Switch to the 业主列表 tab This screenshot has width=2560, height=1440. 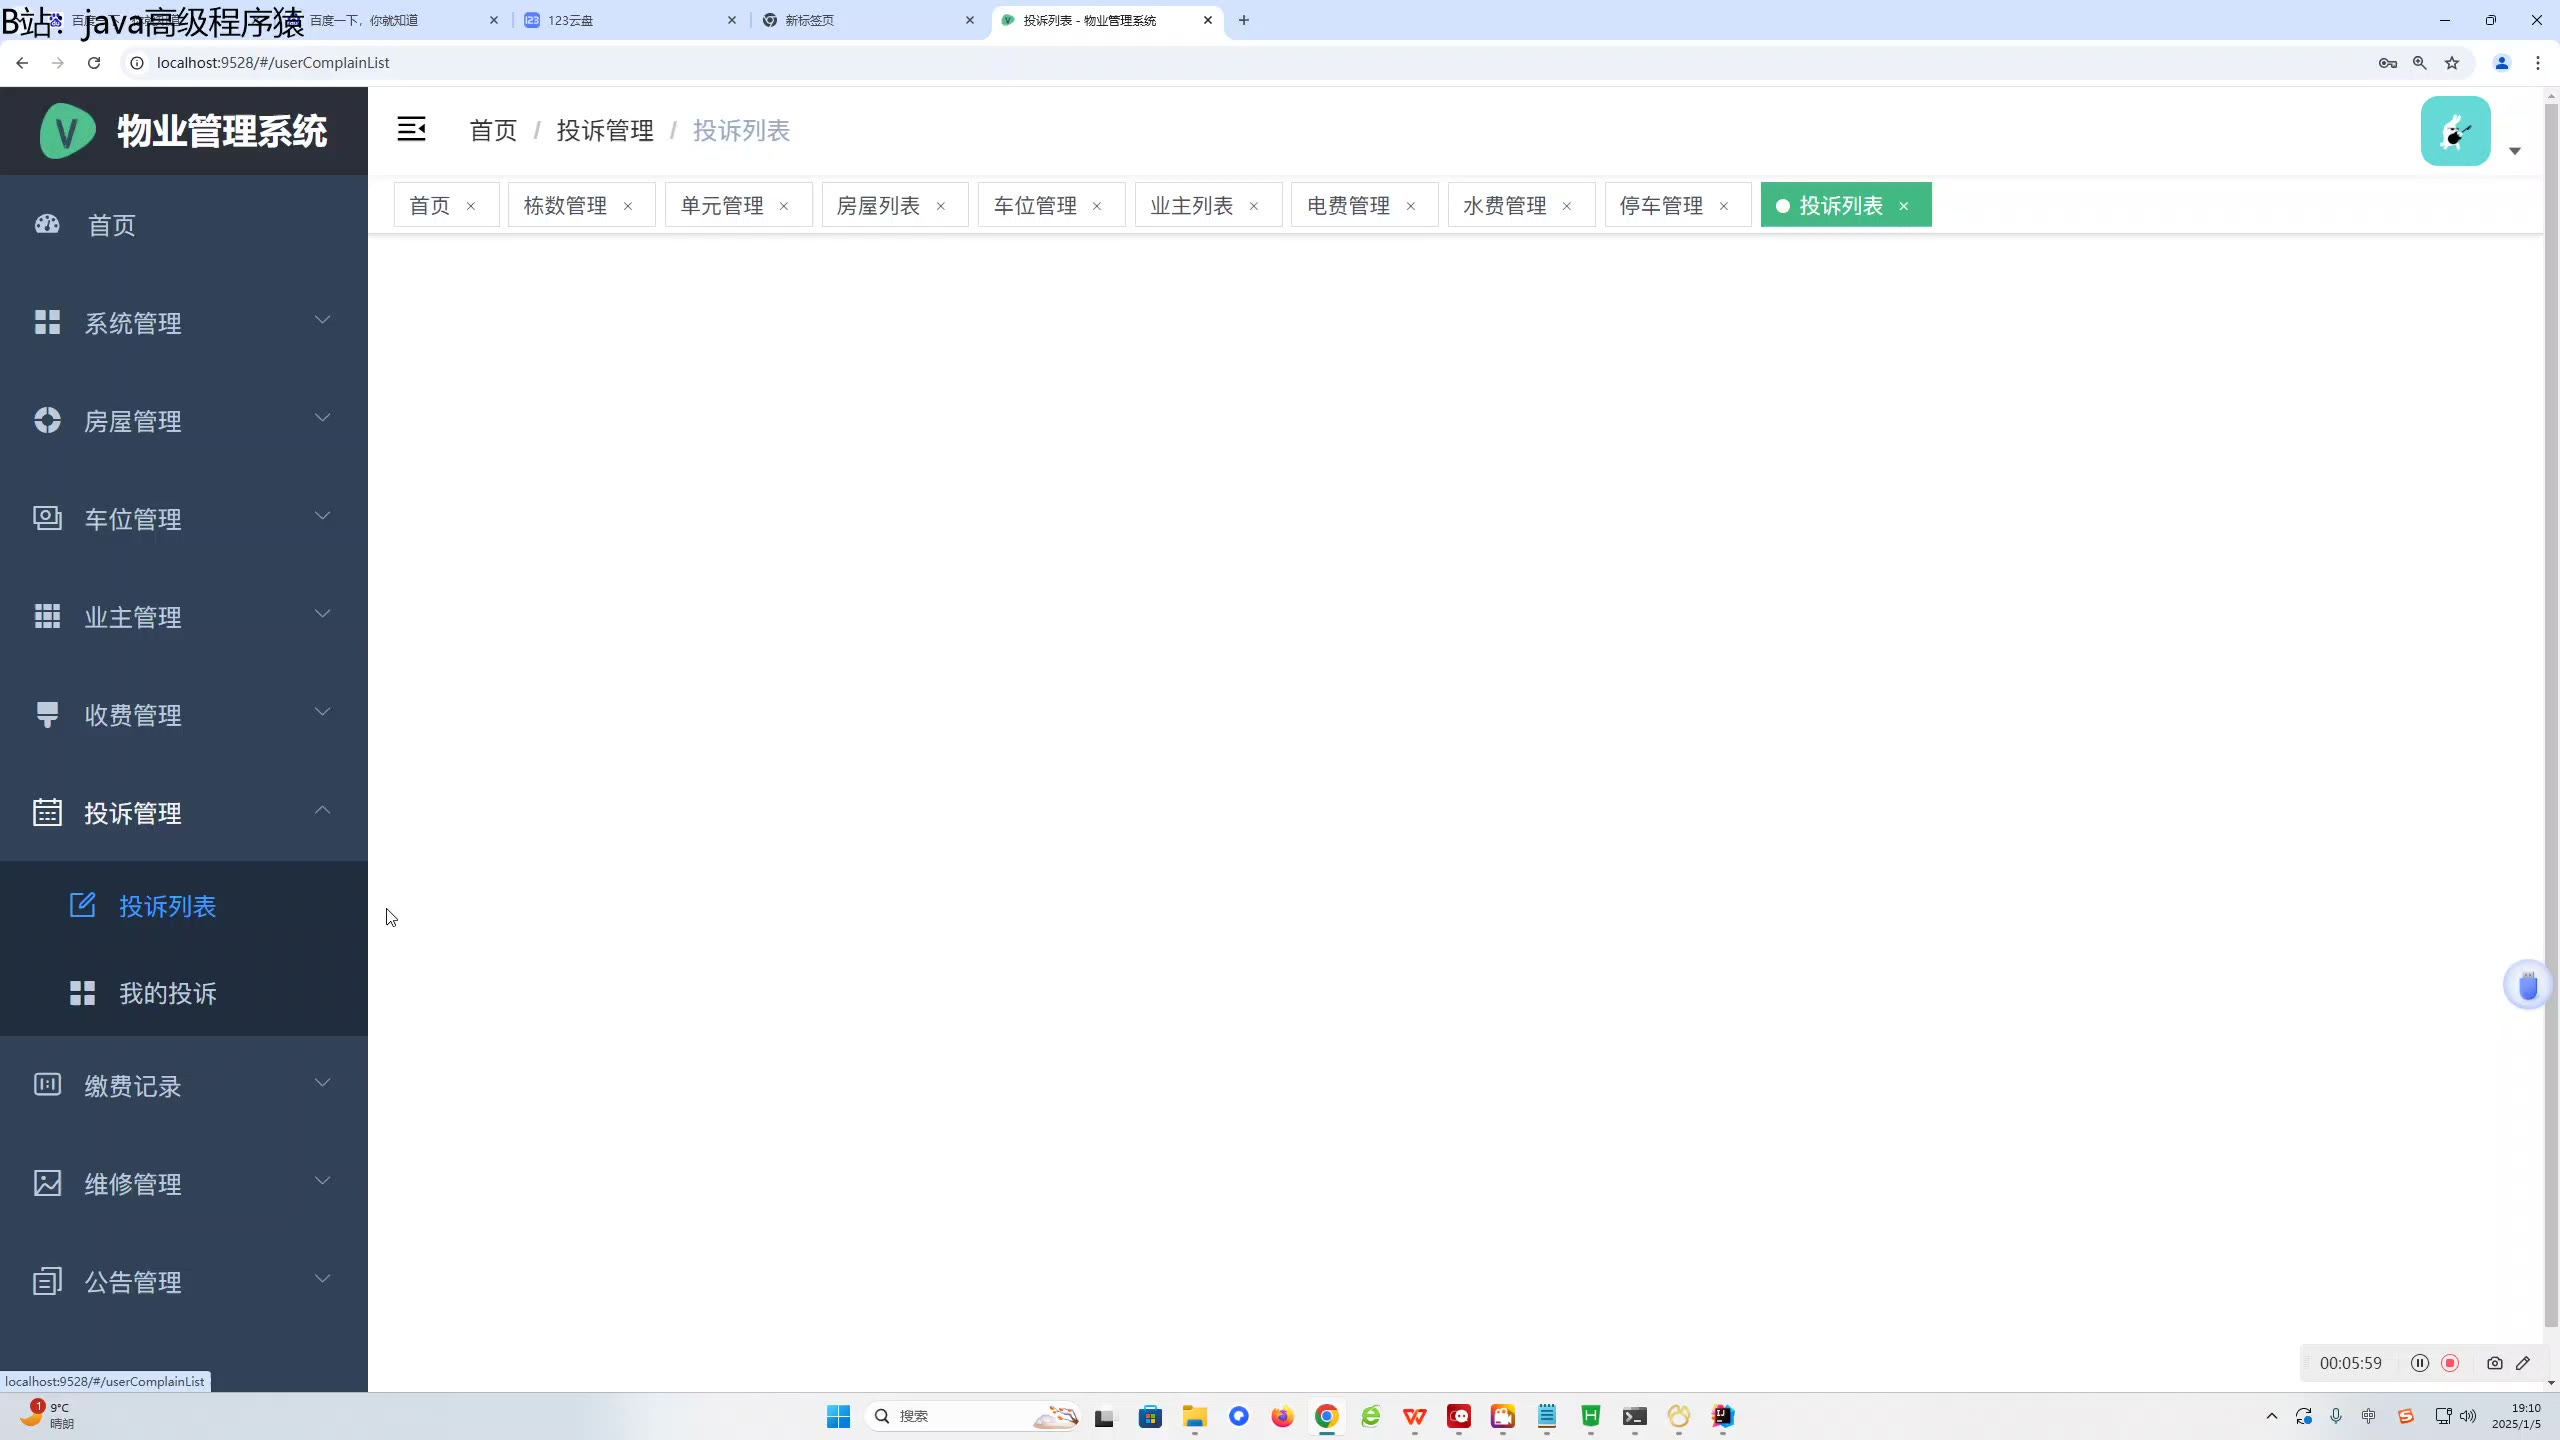[1191, 206]
